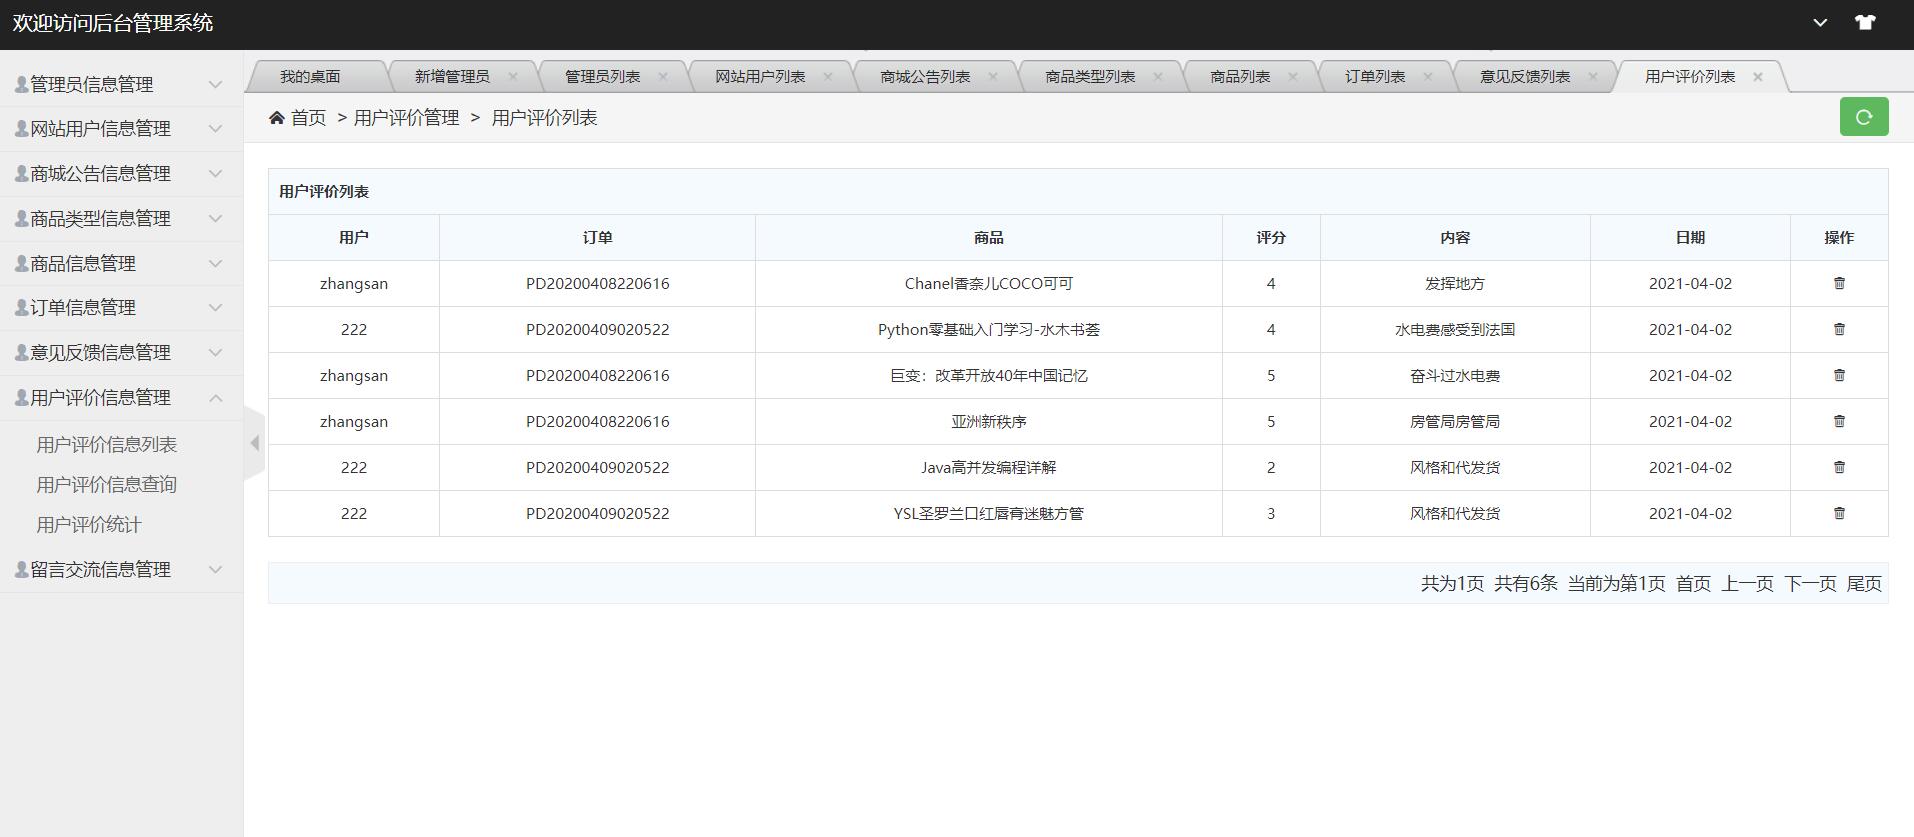Screen dimensions: 1914x837
Task: Delete the YSL圣罗兰口红 review row
Action: point(1838,513)
